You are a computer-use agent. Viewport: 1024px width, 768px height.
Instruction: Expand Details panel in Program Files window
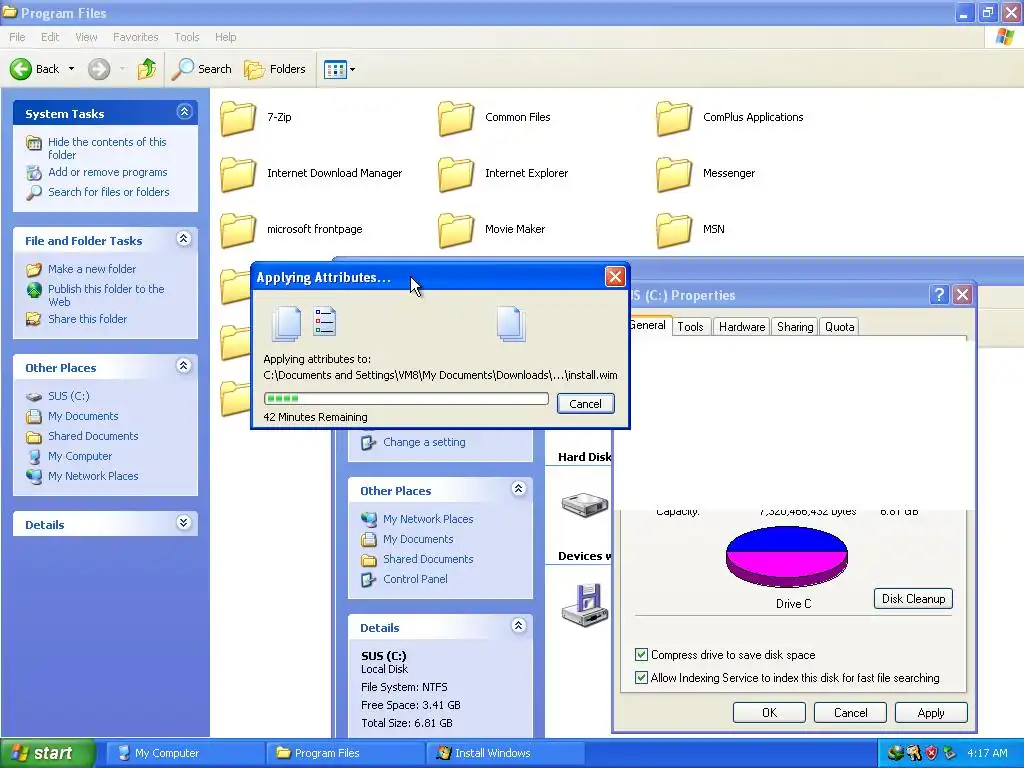tap(184, 522)
